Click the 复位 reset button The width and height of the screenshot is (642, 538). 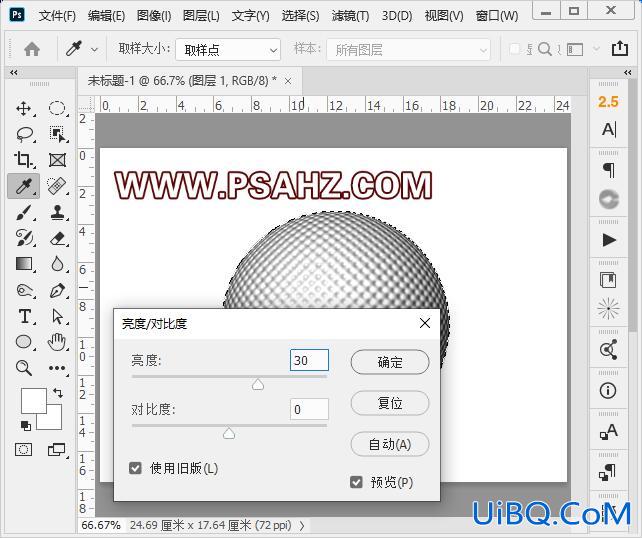coord(390,403)
